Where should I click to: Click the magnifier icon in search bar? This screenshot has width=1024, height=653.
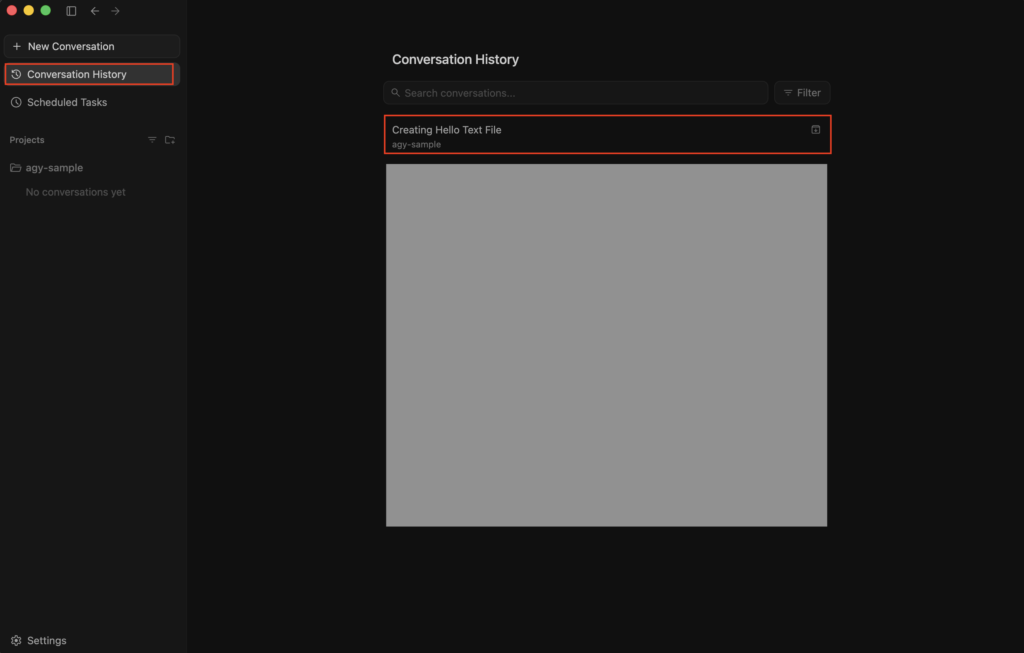coord(396,93)
